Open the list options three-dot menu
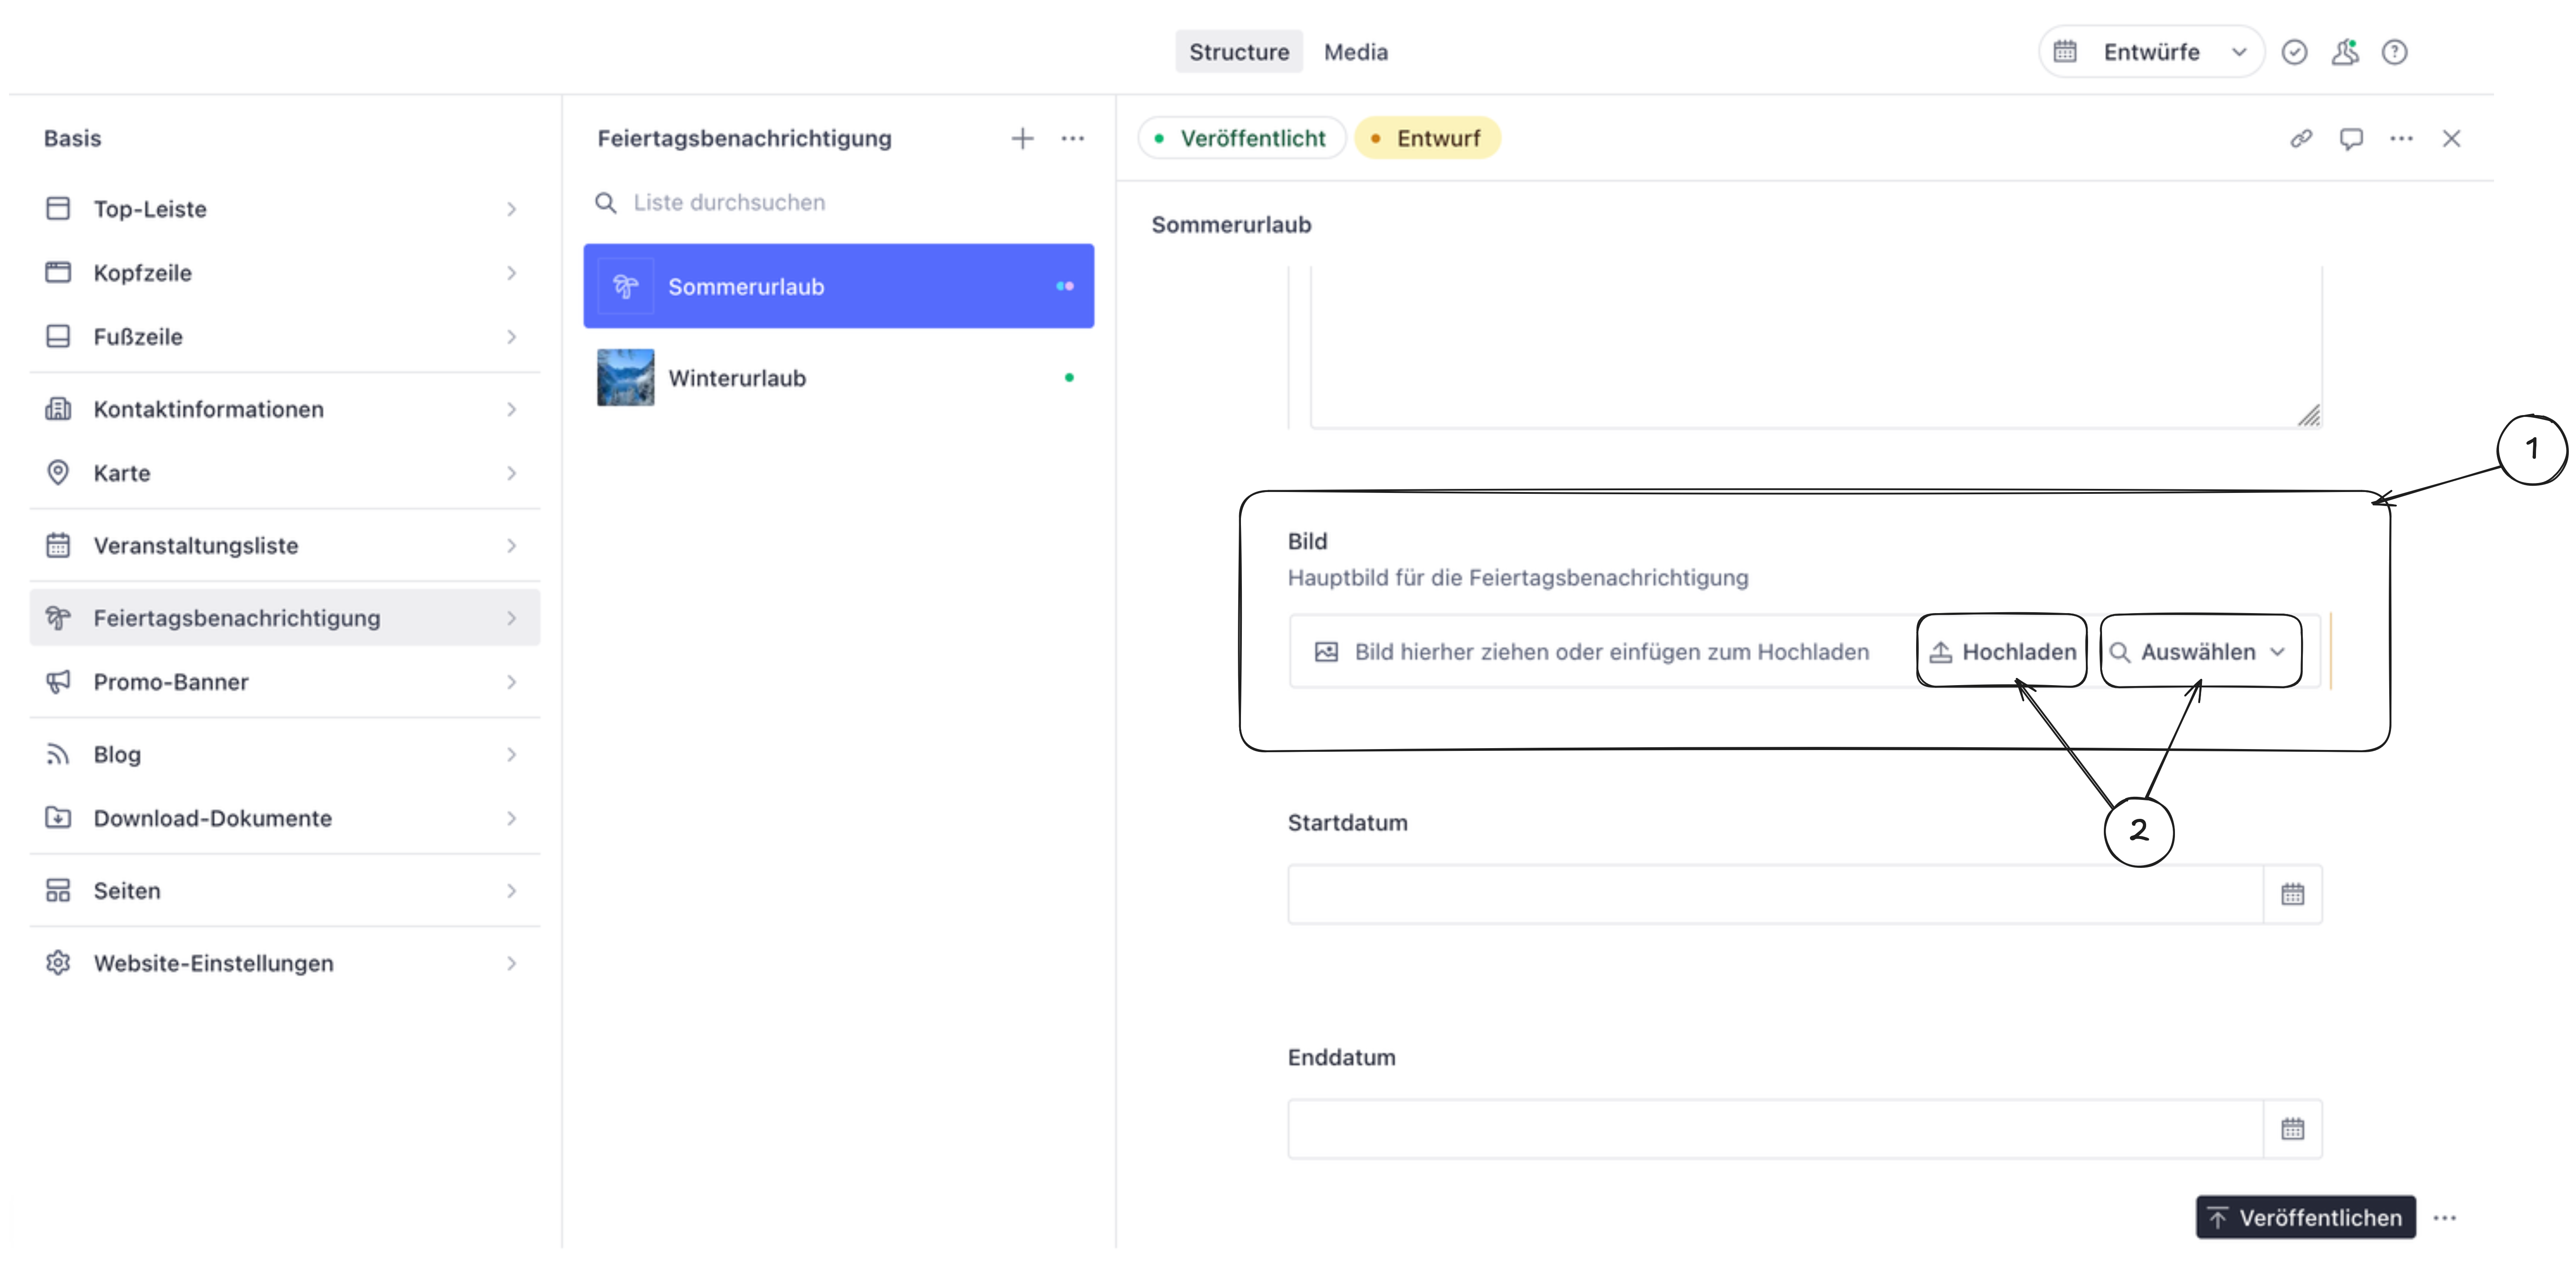This screenshot has height=1269, width=2576. 1072,138
